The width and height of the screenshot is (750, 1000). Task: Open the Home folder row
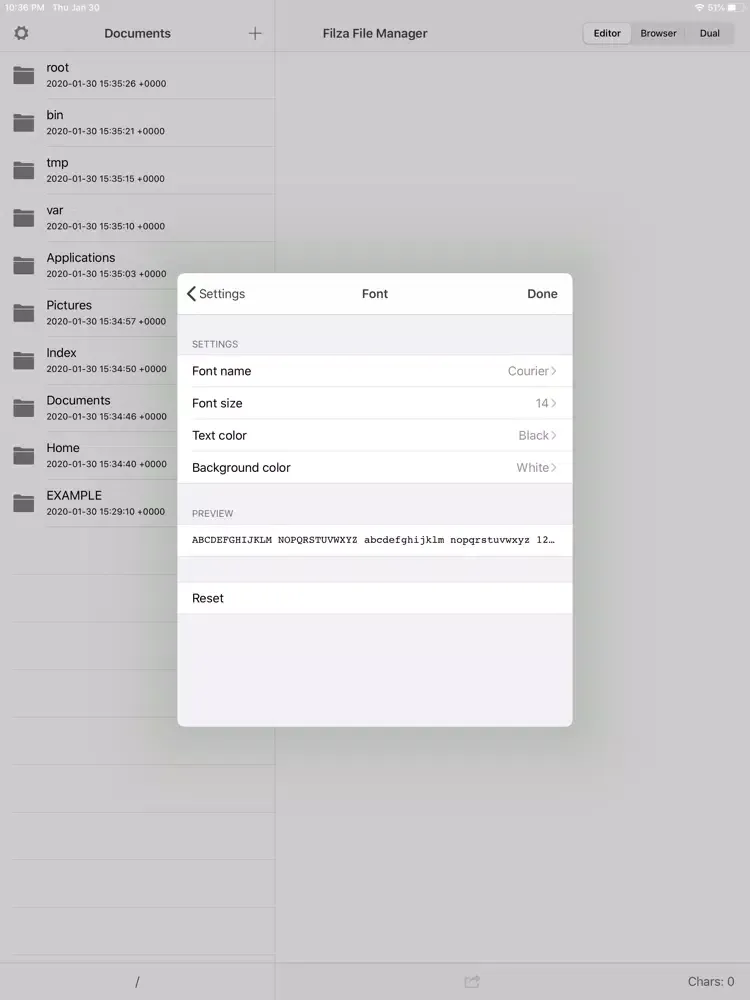tap(89, 455)
